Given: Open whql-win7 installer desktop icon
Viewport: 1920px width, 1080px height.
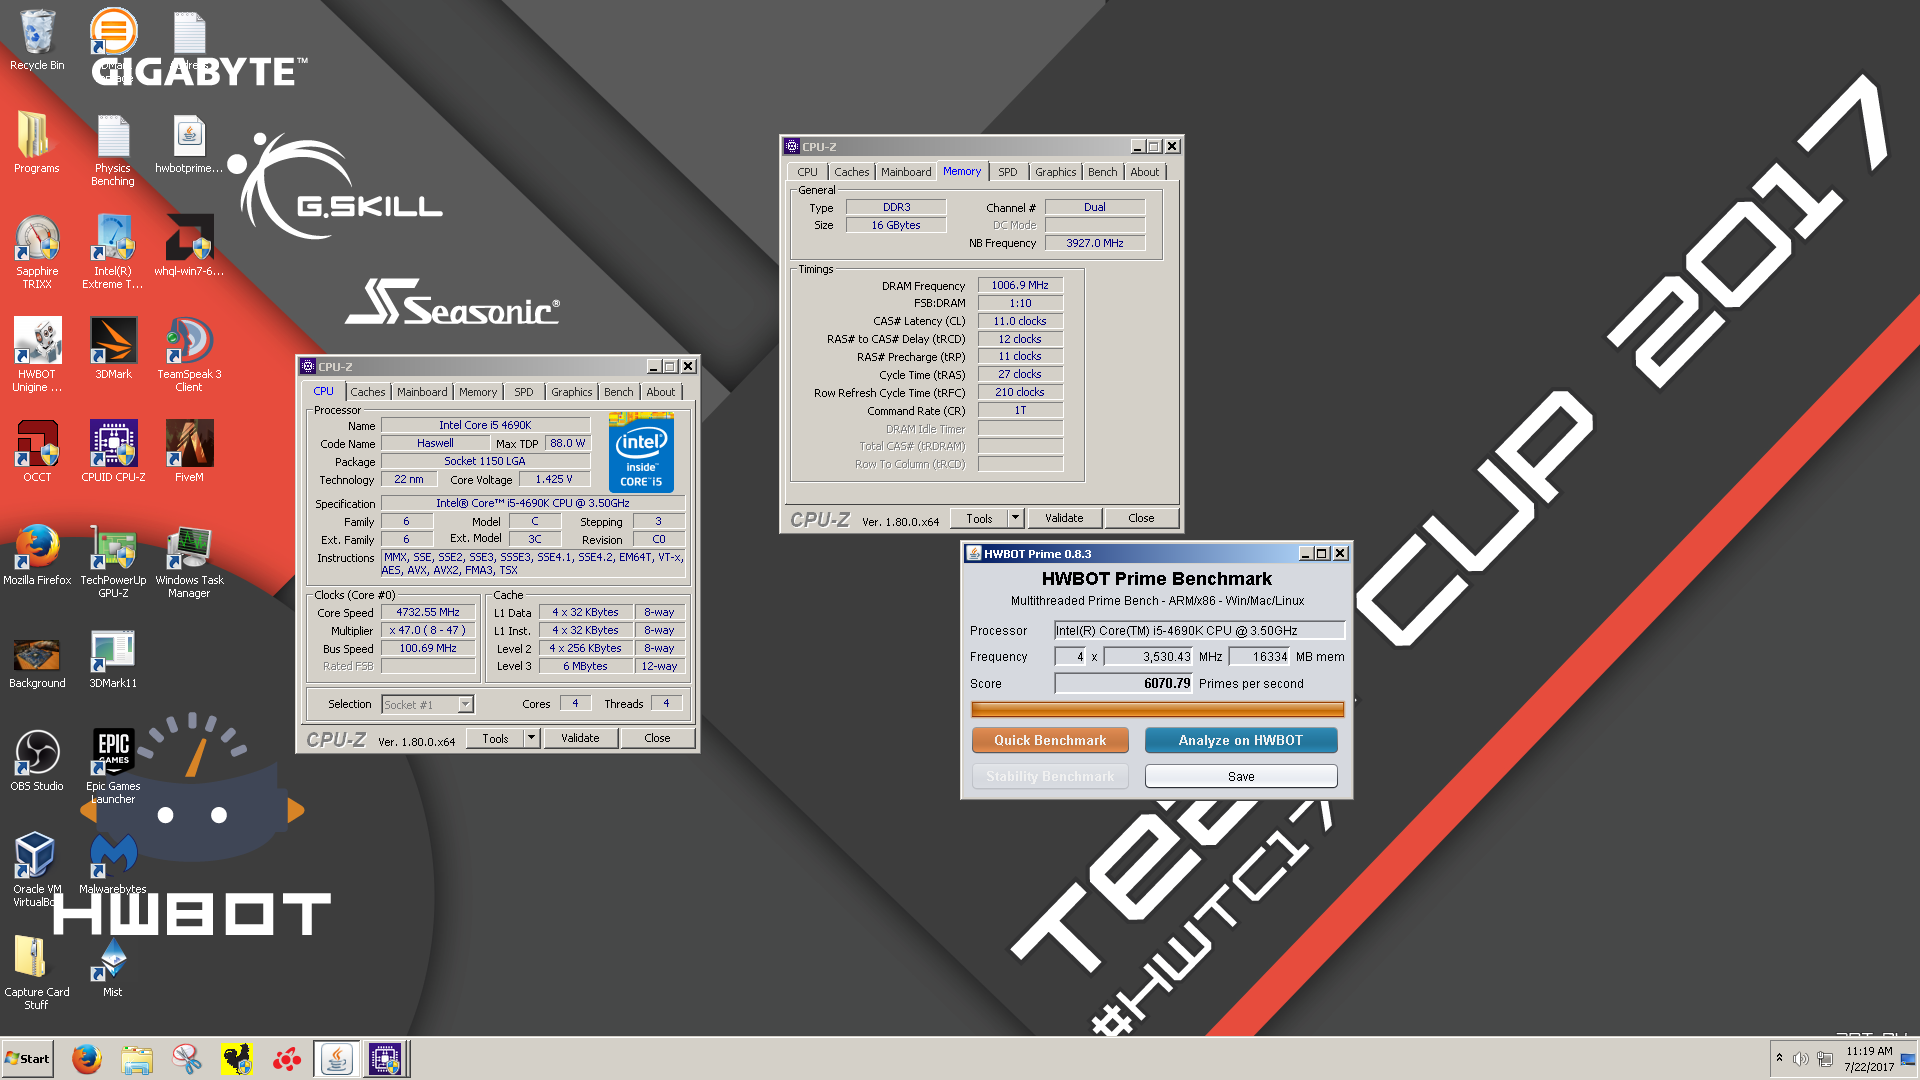Looking at the screenshot, I should tap(189, 246).
